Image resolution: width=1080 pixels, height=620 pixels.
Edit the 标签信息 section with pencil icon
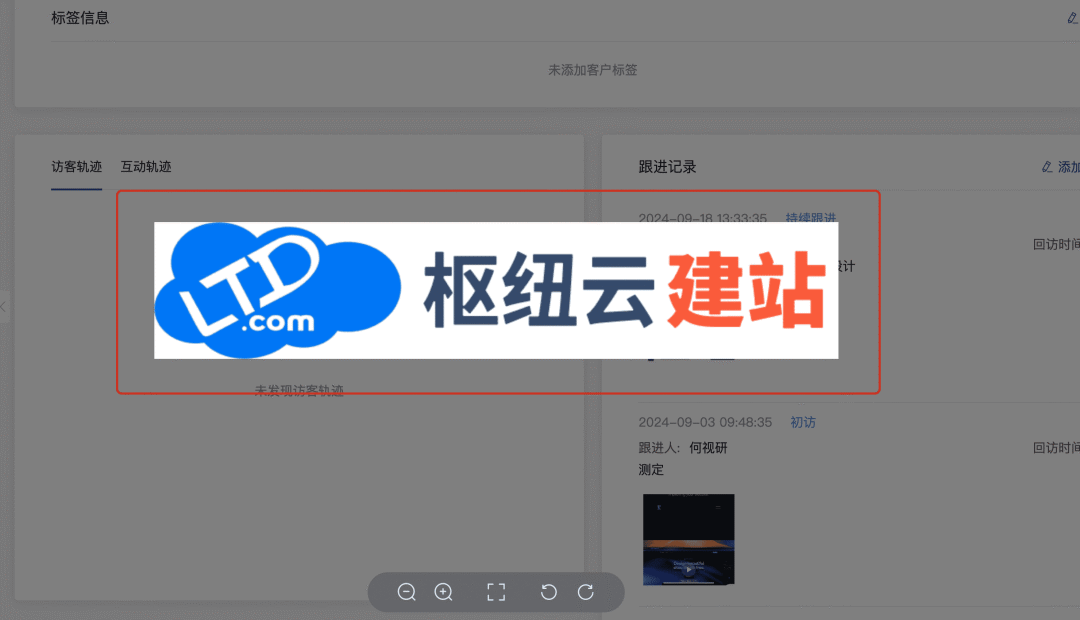tap(1072, 18)
